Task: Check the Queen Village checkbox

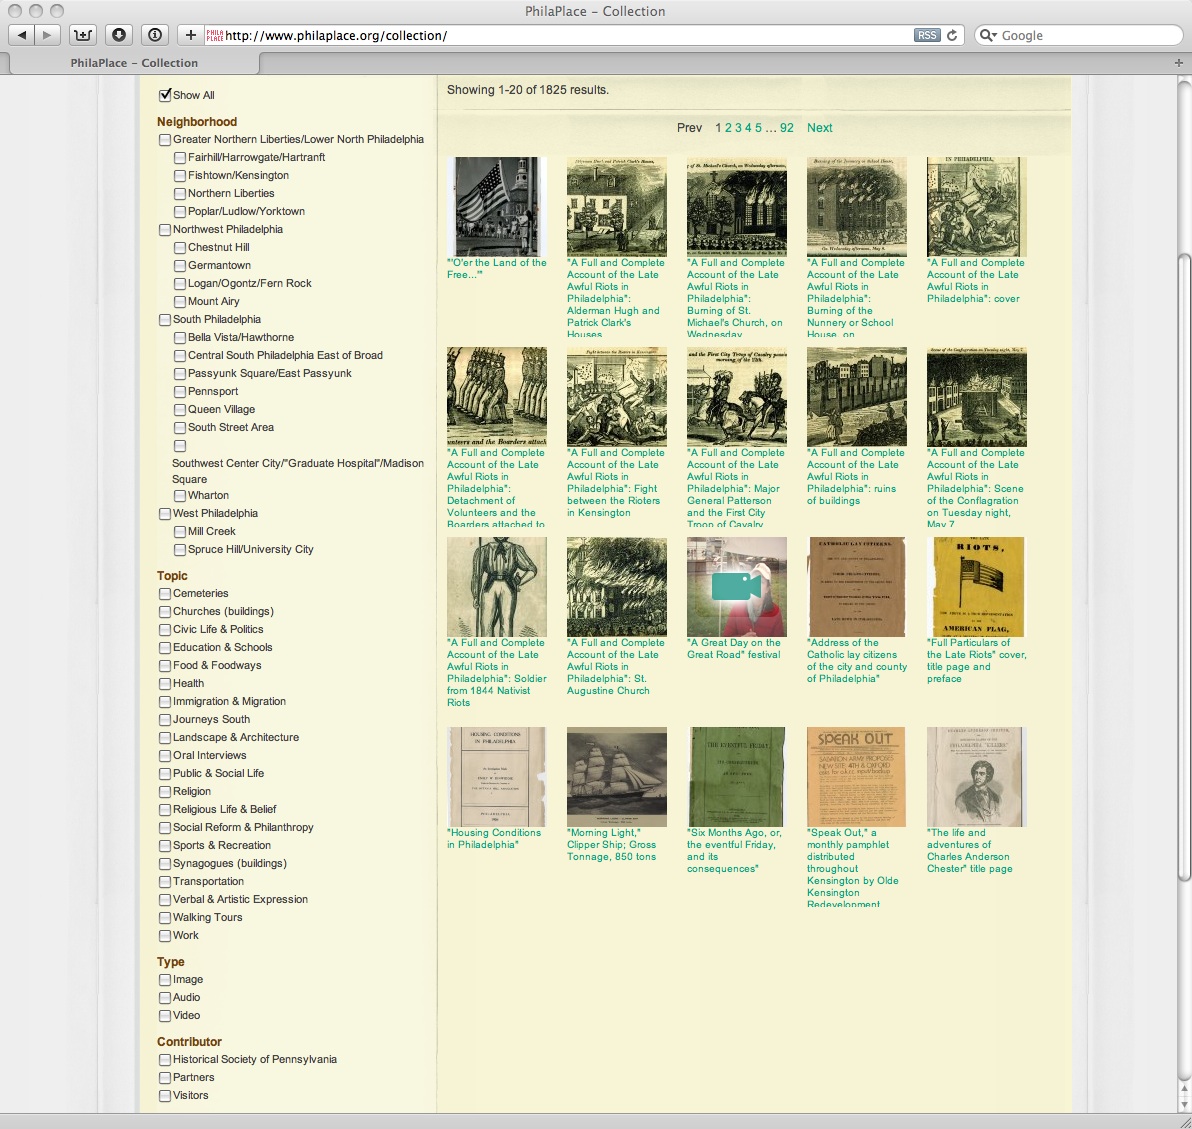Action: pyautogui.click(x=180, y=410)
